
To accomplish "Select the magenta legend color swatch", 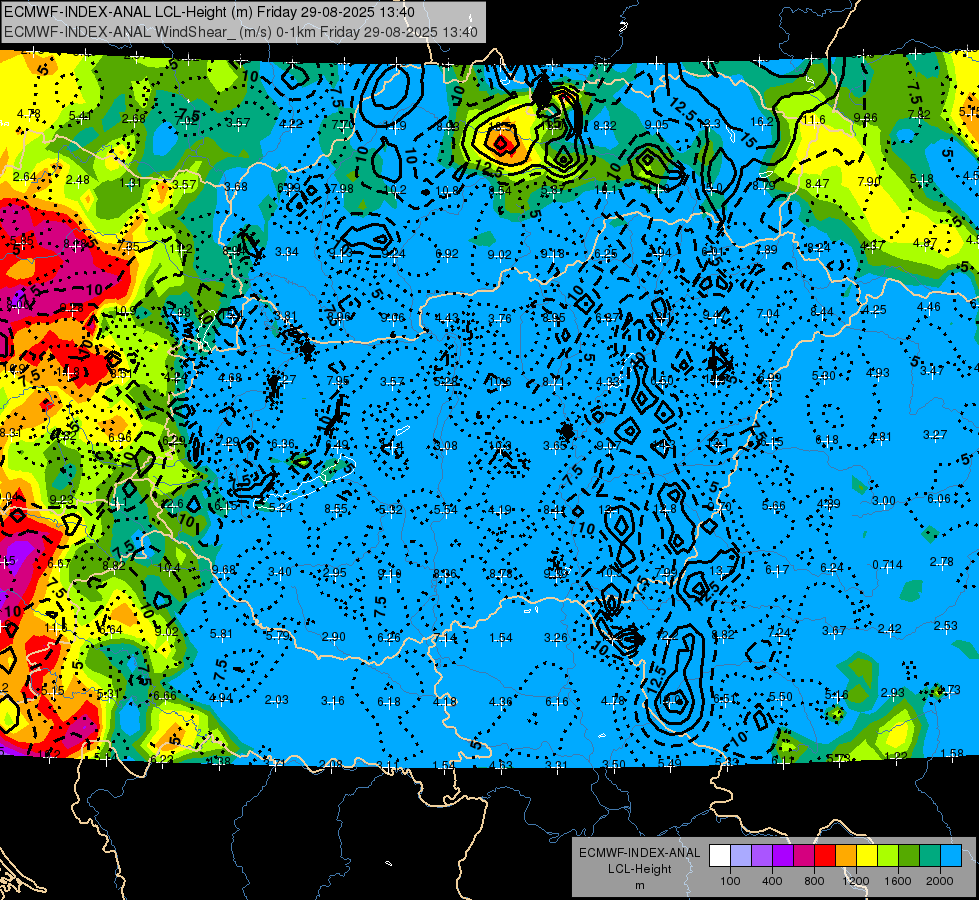I will point(804,856).
